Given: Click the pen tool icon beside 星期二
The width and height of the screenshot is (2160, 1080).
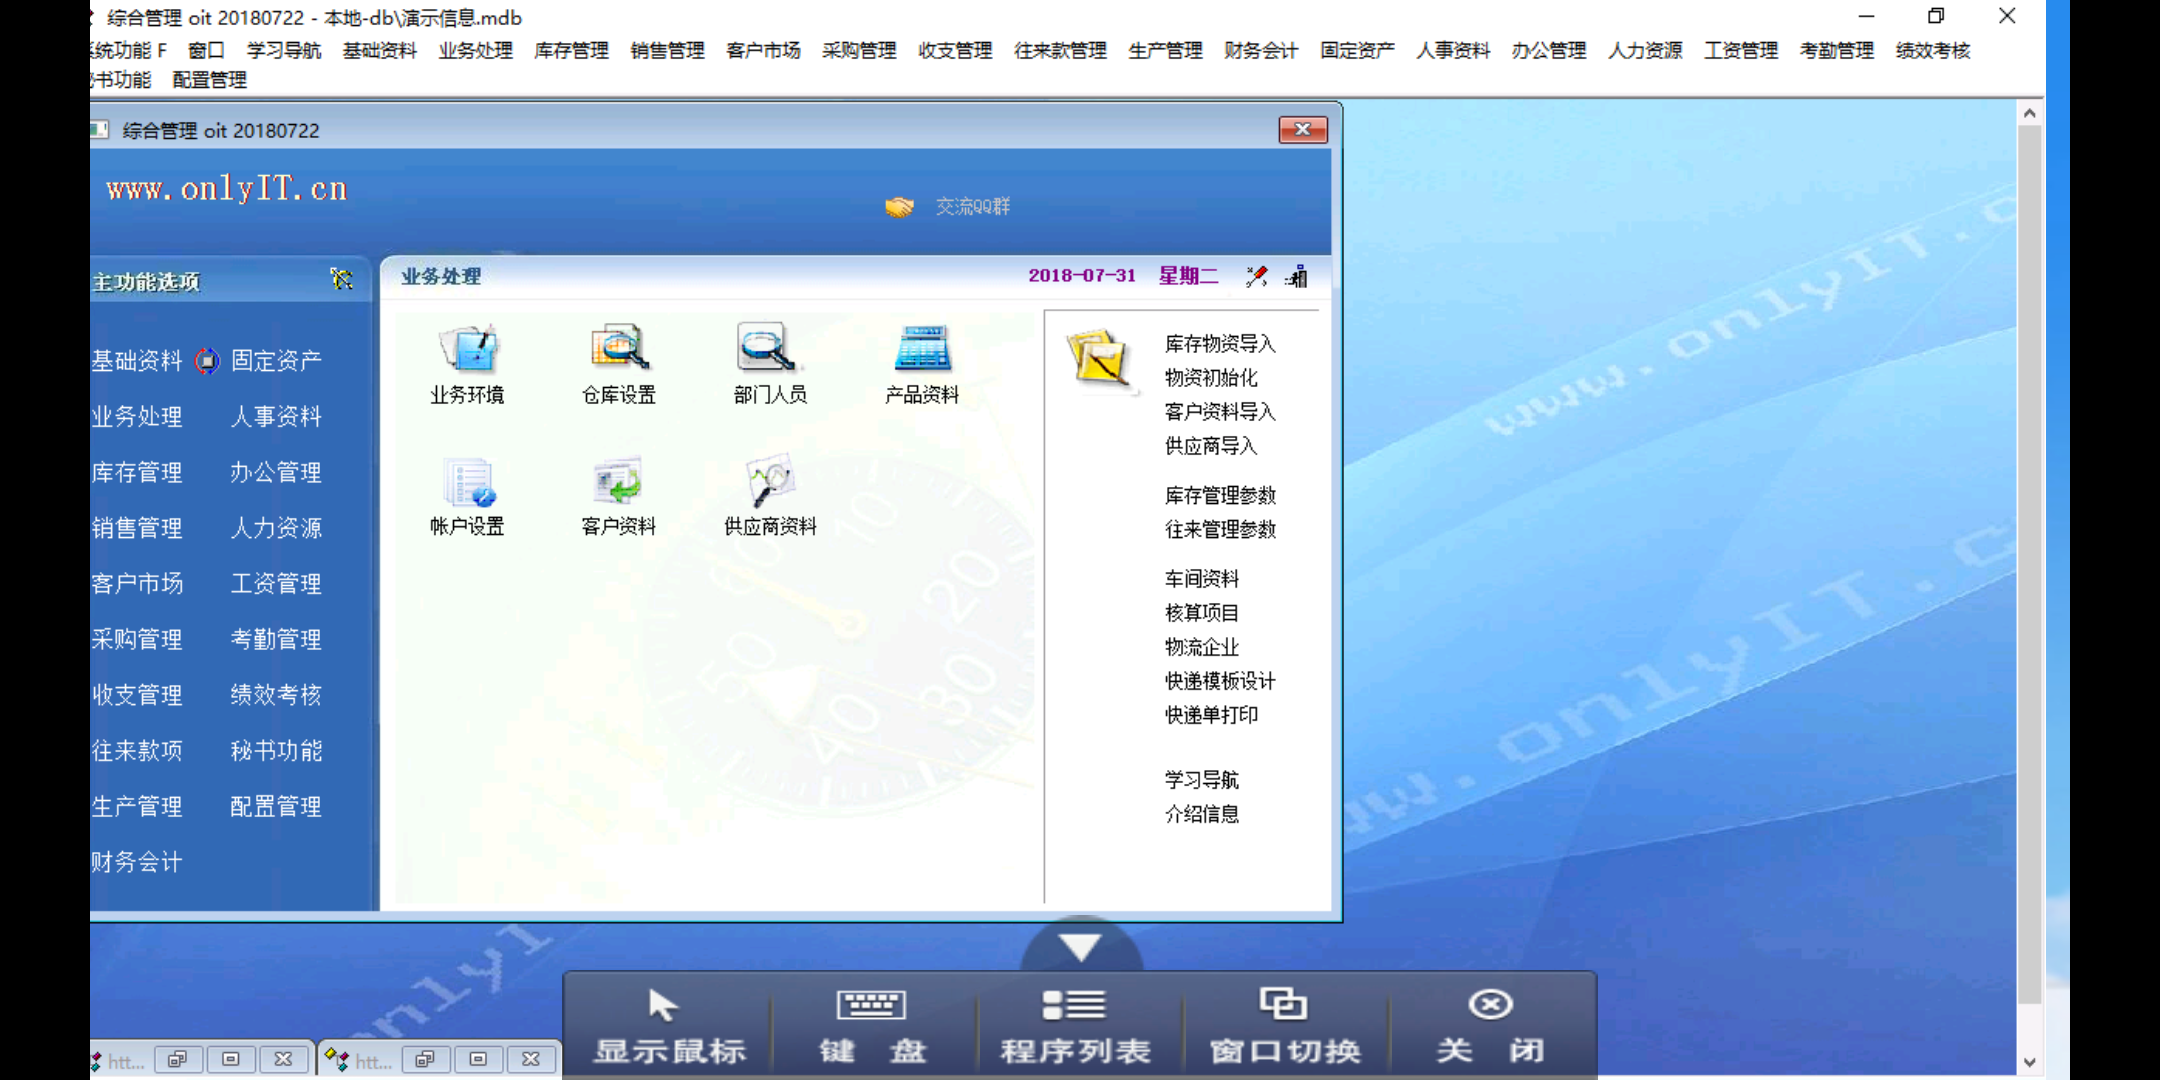Looking at the screenshot, I should tap(1257, 277).
